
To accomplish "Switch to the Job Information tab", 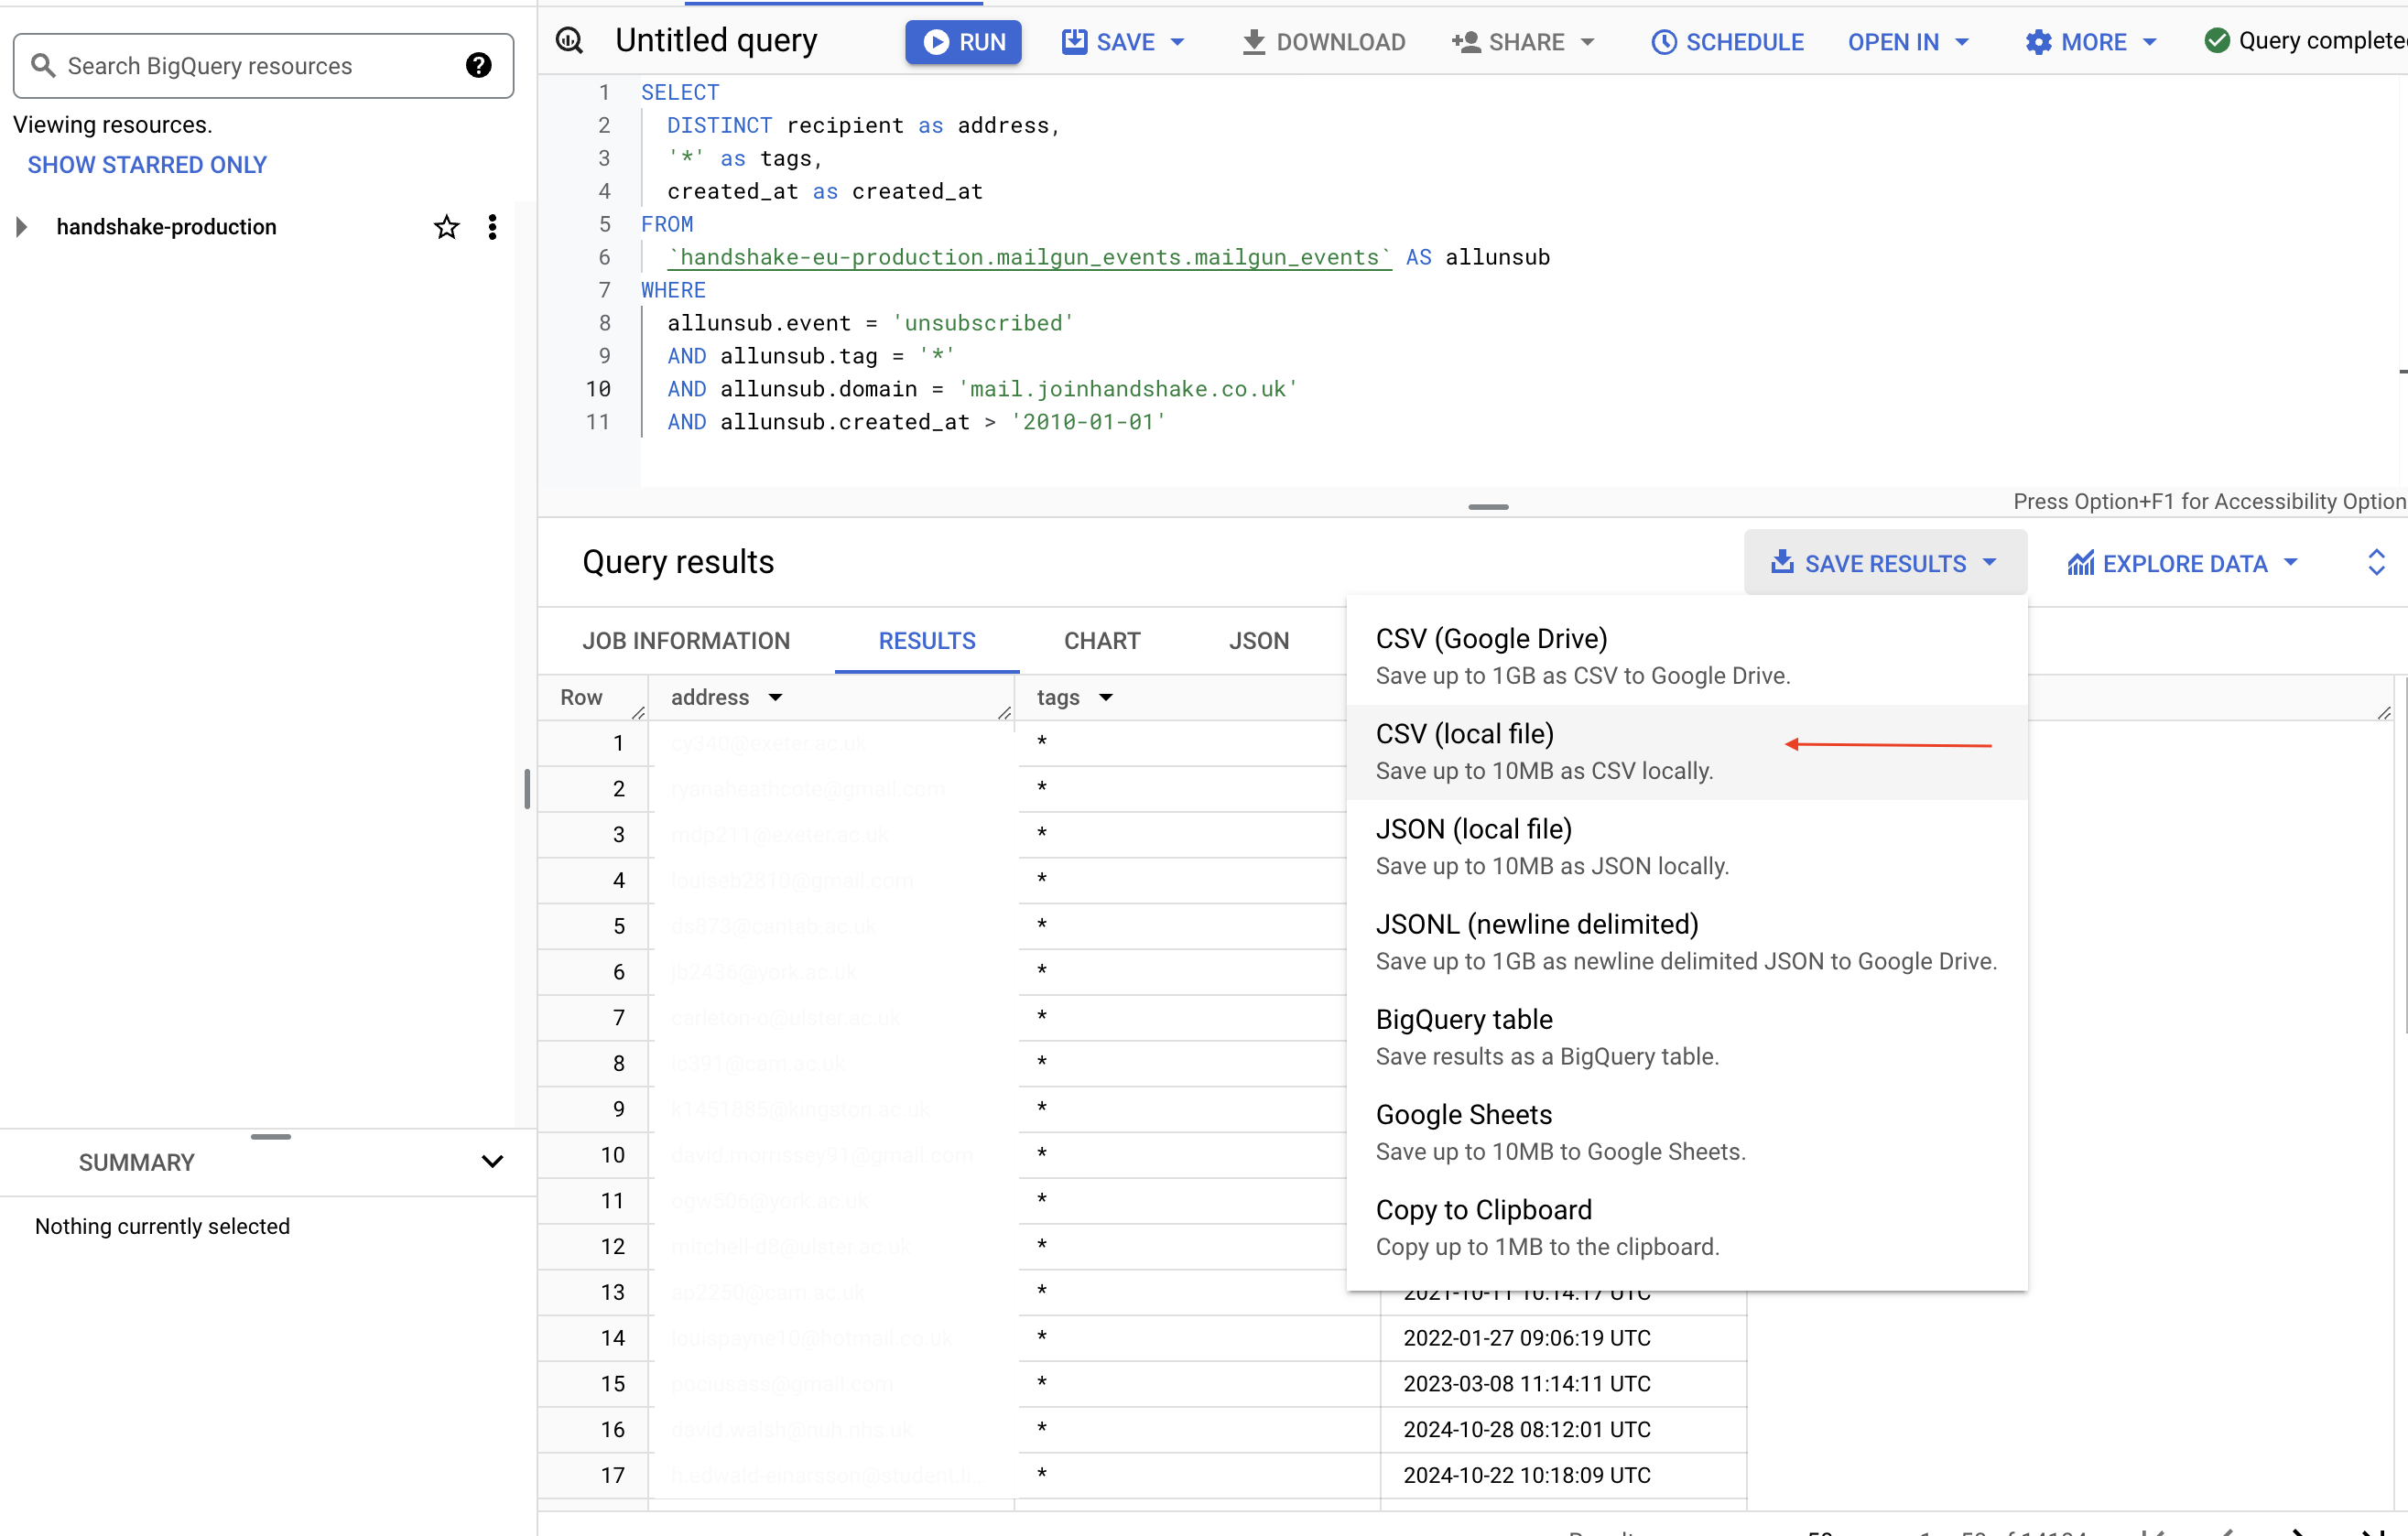I will pos(686,641).
